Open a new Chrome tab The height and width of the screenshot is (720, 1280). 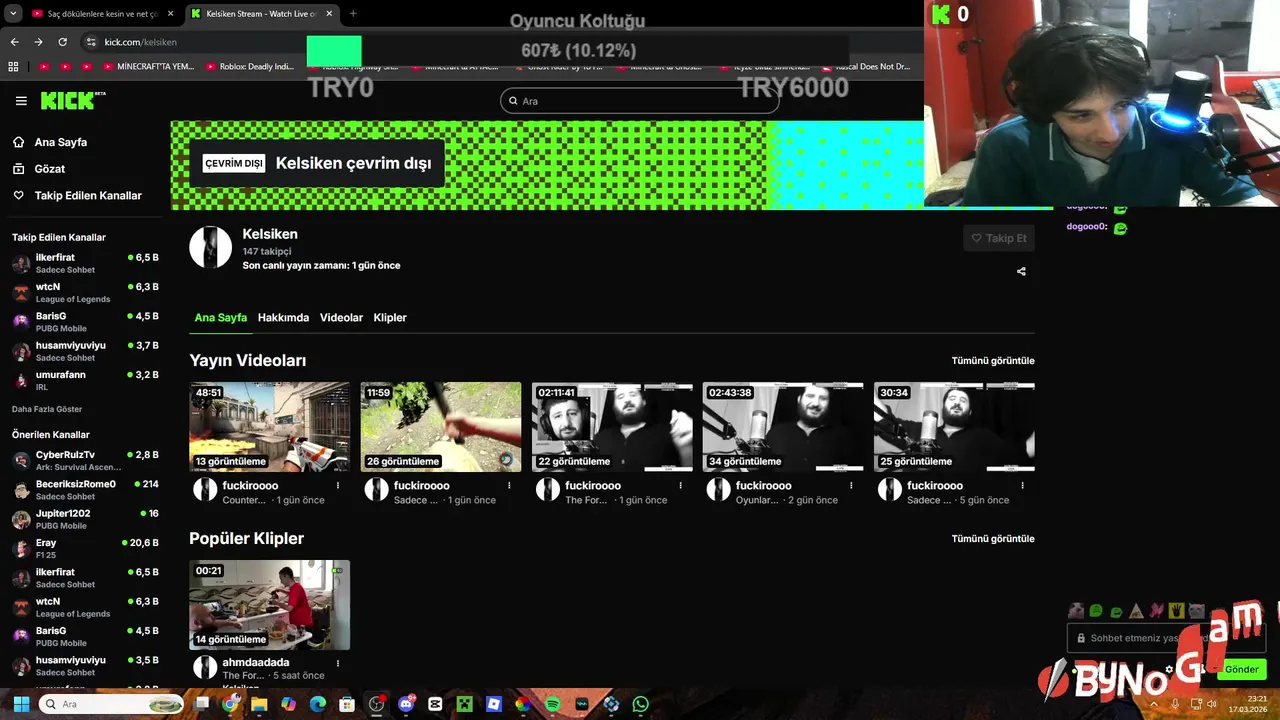tap(352, 14)
